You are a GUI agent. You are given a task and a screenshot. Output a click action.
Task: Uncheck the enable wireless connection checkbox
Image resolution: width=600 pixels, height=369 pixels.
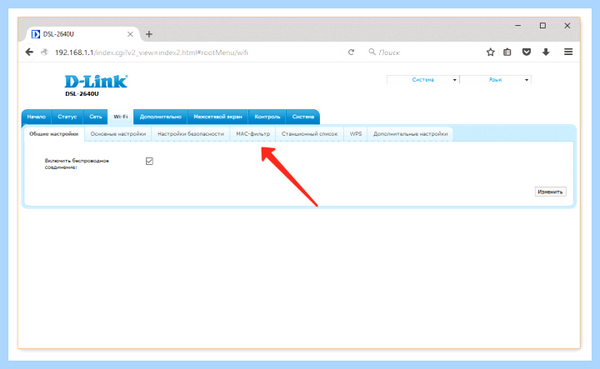(x=149, y=161)
